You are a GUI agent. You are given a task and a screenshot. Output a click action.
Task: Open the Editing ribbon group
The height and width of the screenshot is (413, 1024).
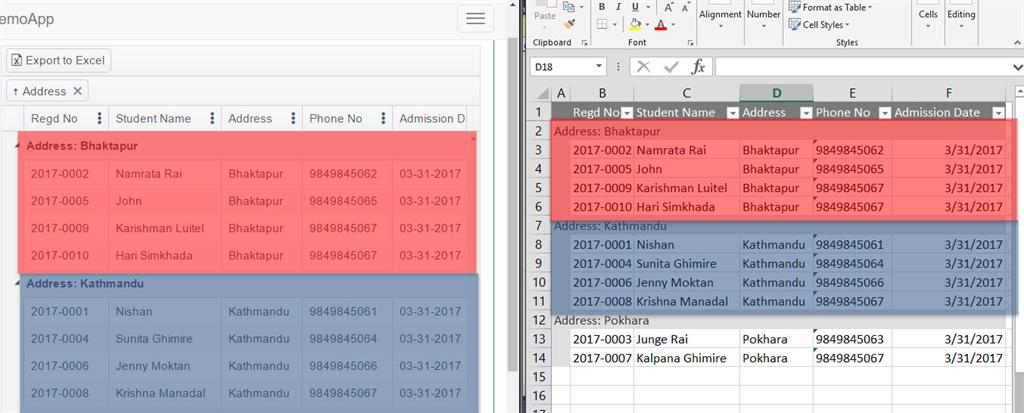coord(961,16)
